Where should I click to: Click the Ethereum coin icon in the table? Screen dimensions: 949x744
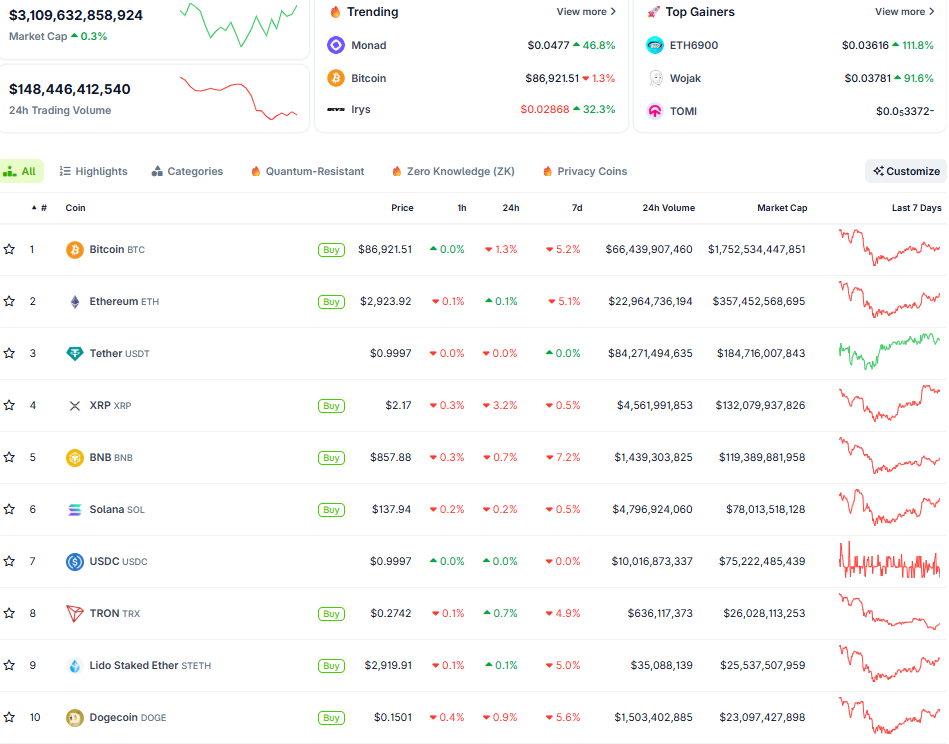(74, 302)
